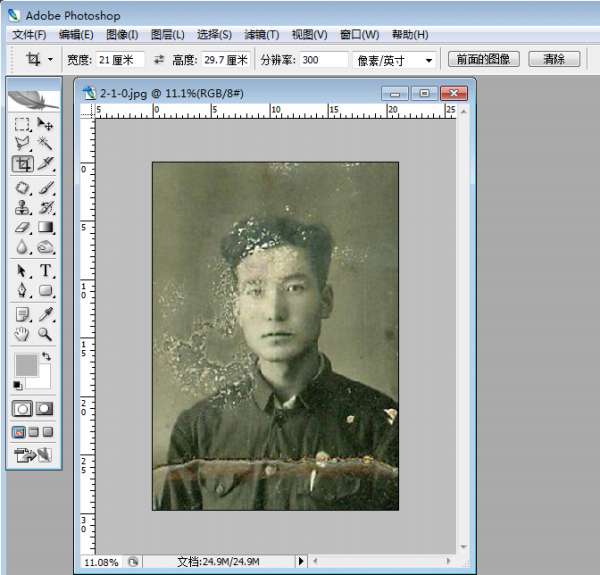Select the Hand tool
Viewport: 600px width, 575px height.
tap(22, 334)
